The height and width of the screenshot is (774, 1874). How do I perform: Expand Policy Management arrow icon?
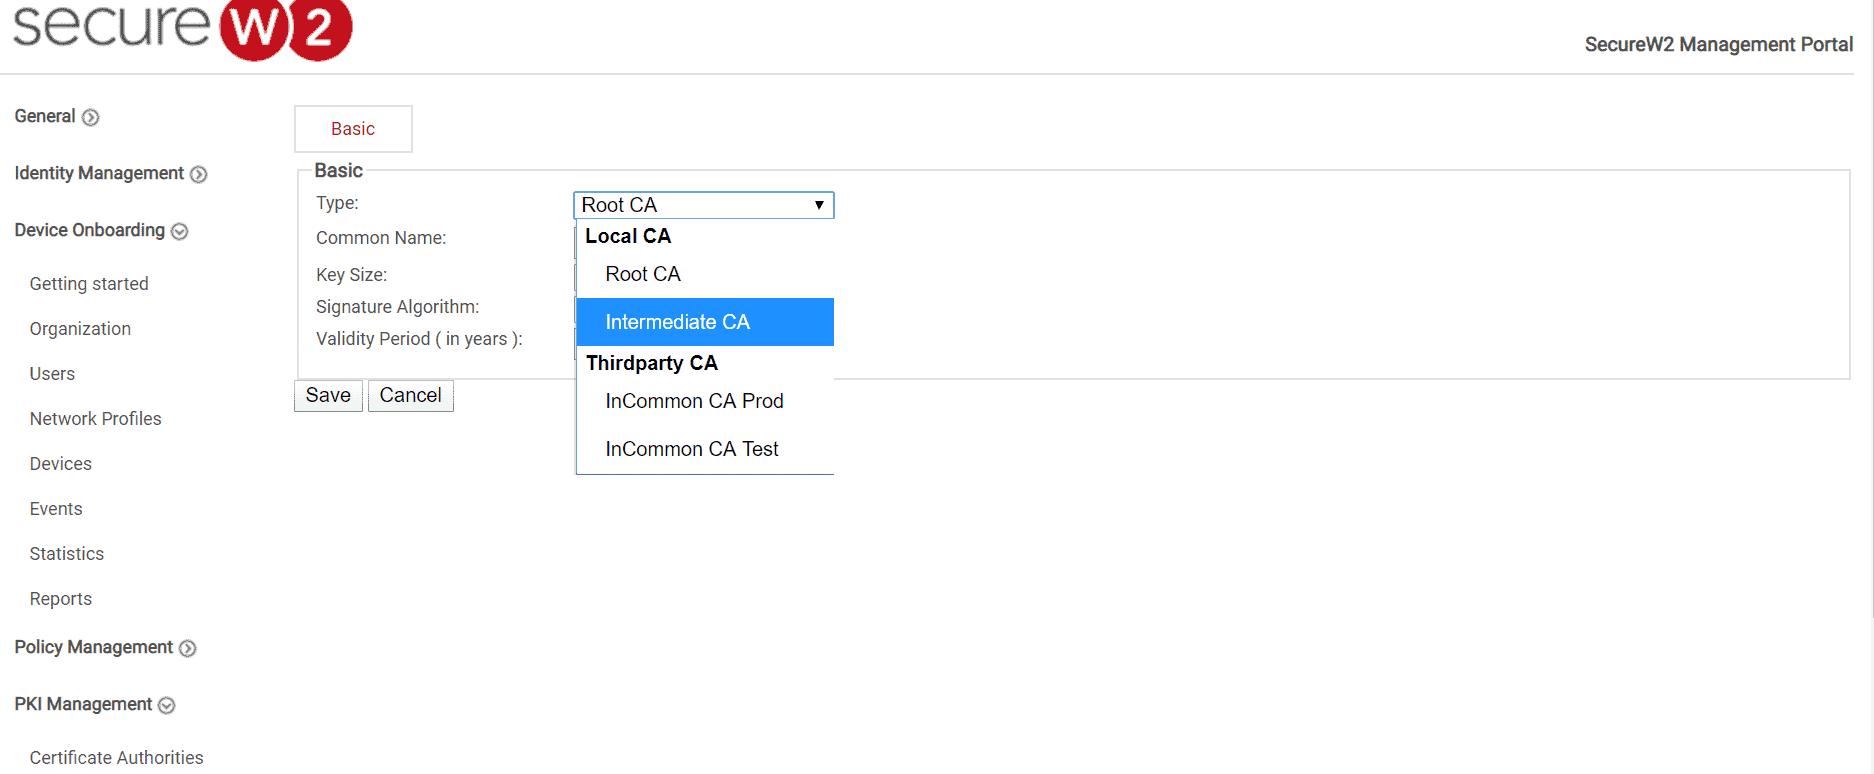187,648
